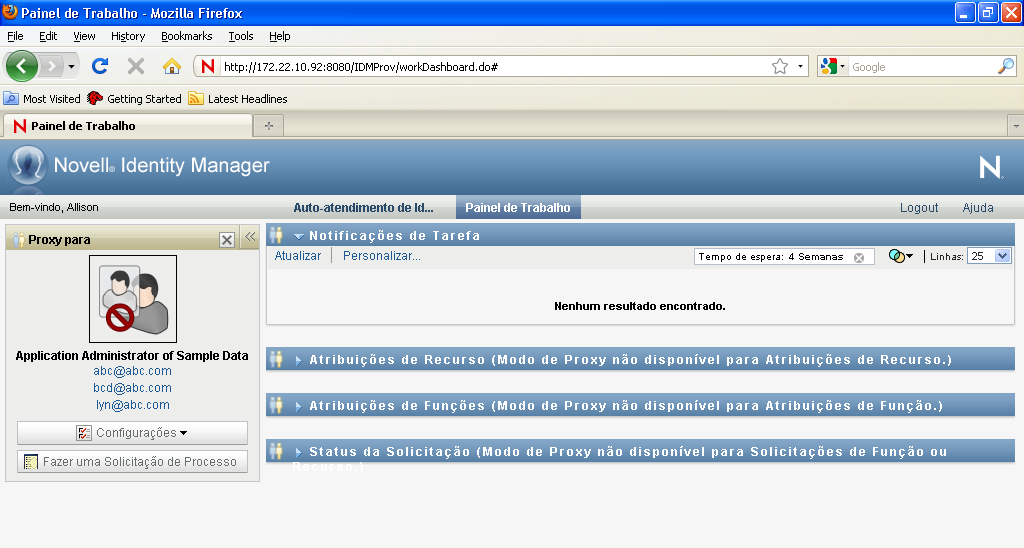Expand Atribuições de Recurso section
This screenshot has width=1024, height=548.
298,360
